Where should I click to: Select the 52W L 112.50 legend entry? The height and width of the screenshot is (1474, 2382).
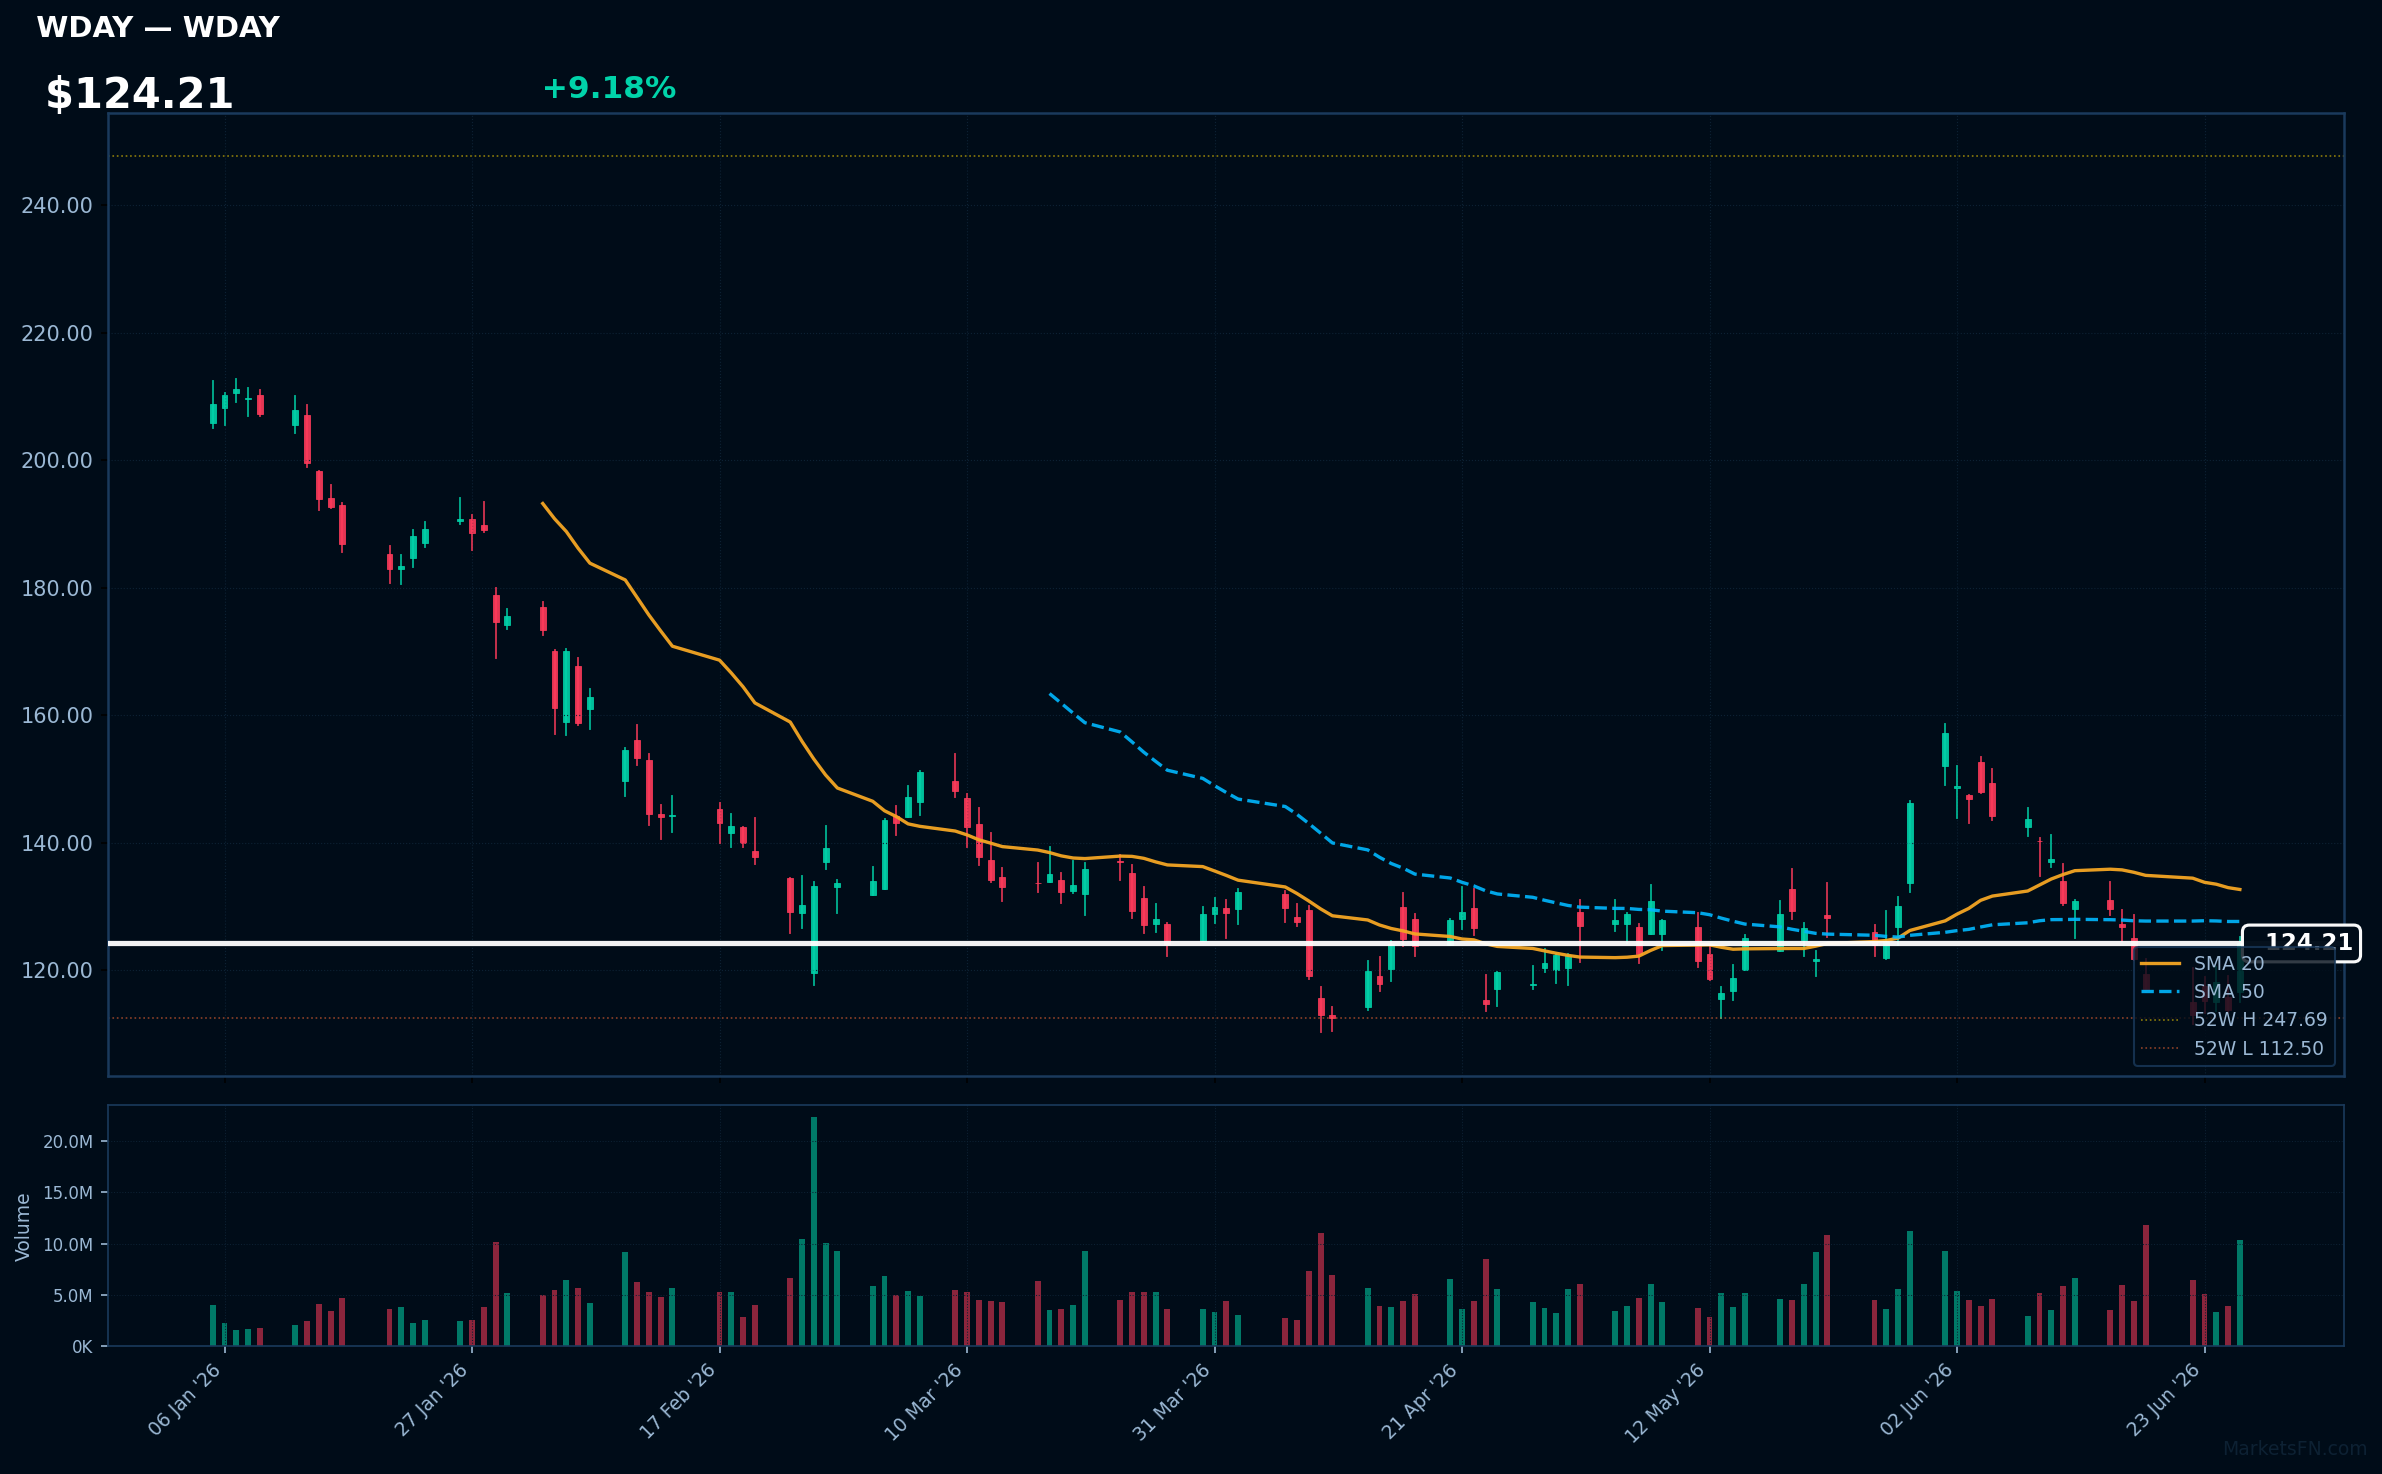tap(2232, 1048)
